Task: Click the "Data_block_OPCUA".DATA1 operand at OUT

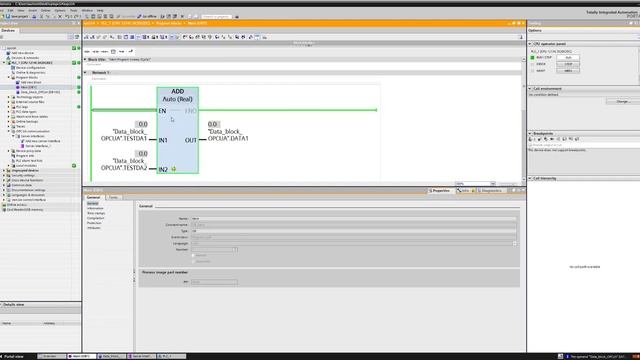Action: pyautogui.click(x=228, y=135)
